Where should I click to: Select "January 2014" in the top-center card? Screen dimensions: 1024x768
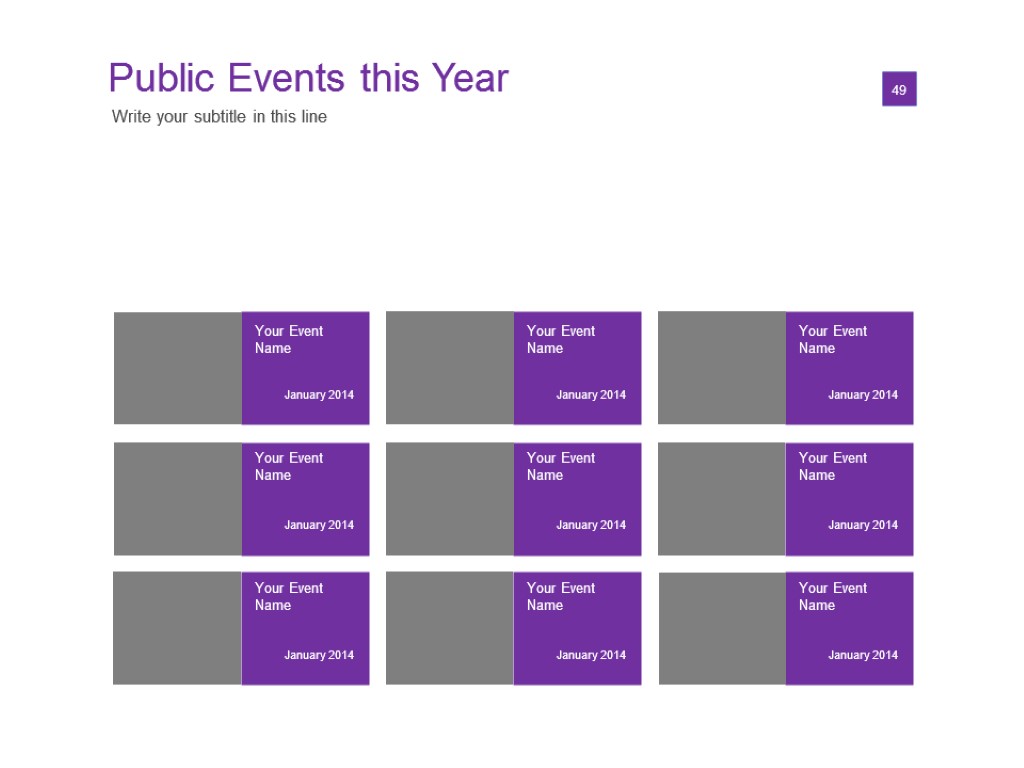[x=591, y=395]
